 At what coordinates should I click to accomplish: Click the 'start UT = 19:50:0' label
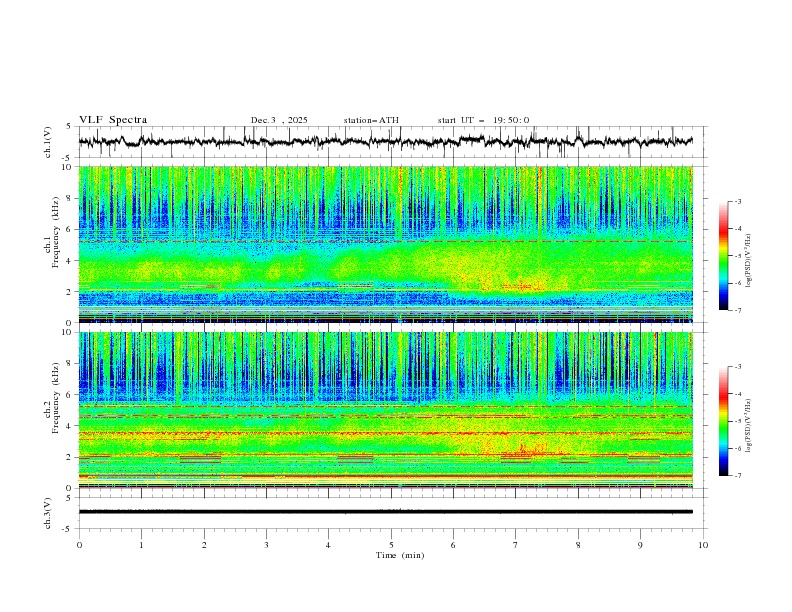tap(483, 120)
